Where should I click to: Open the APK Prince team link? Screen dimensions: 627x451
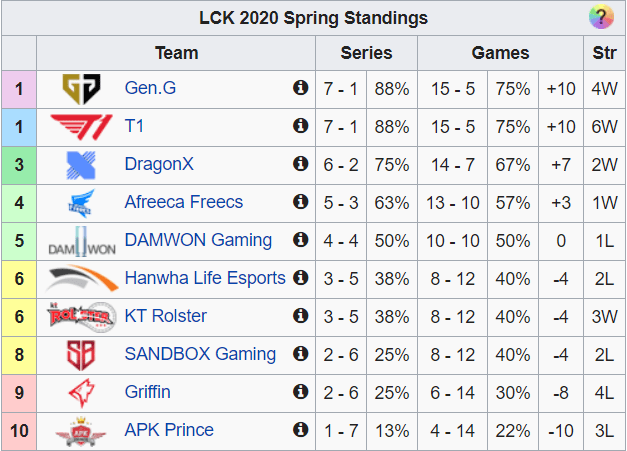click(169, 430)
